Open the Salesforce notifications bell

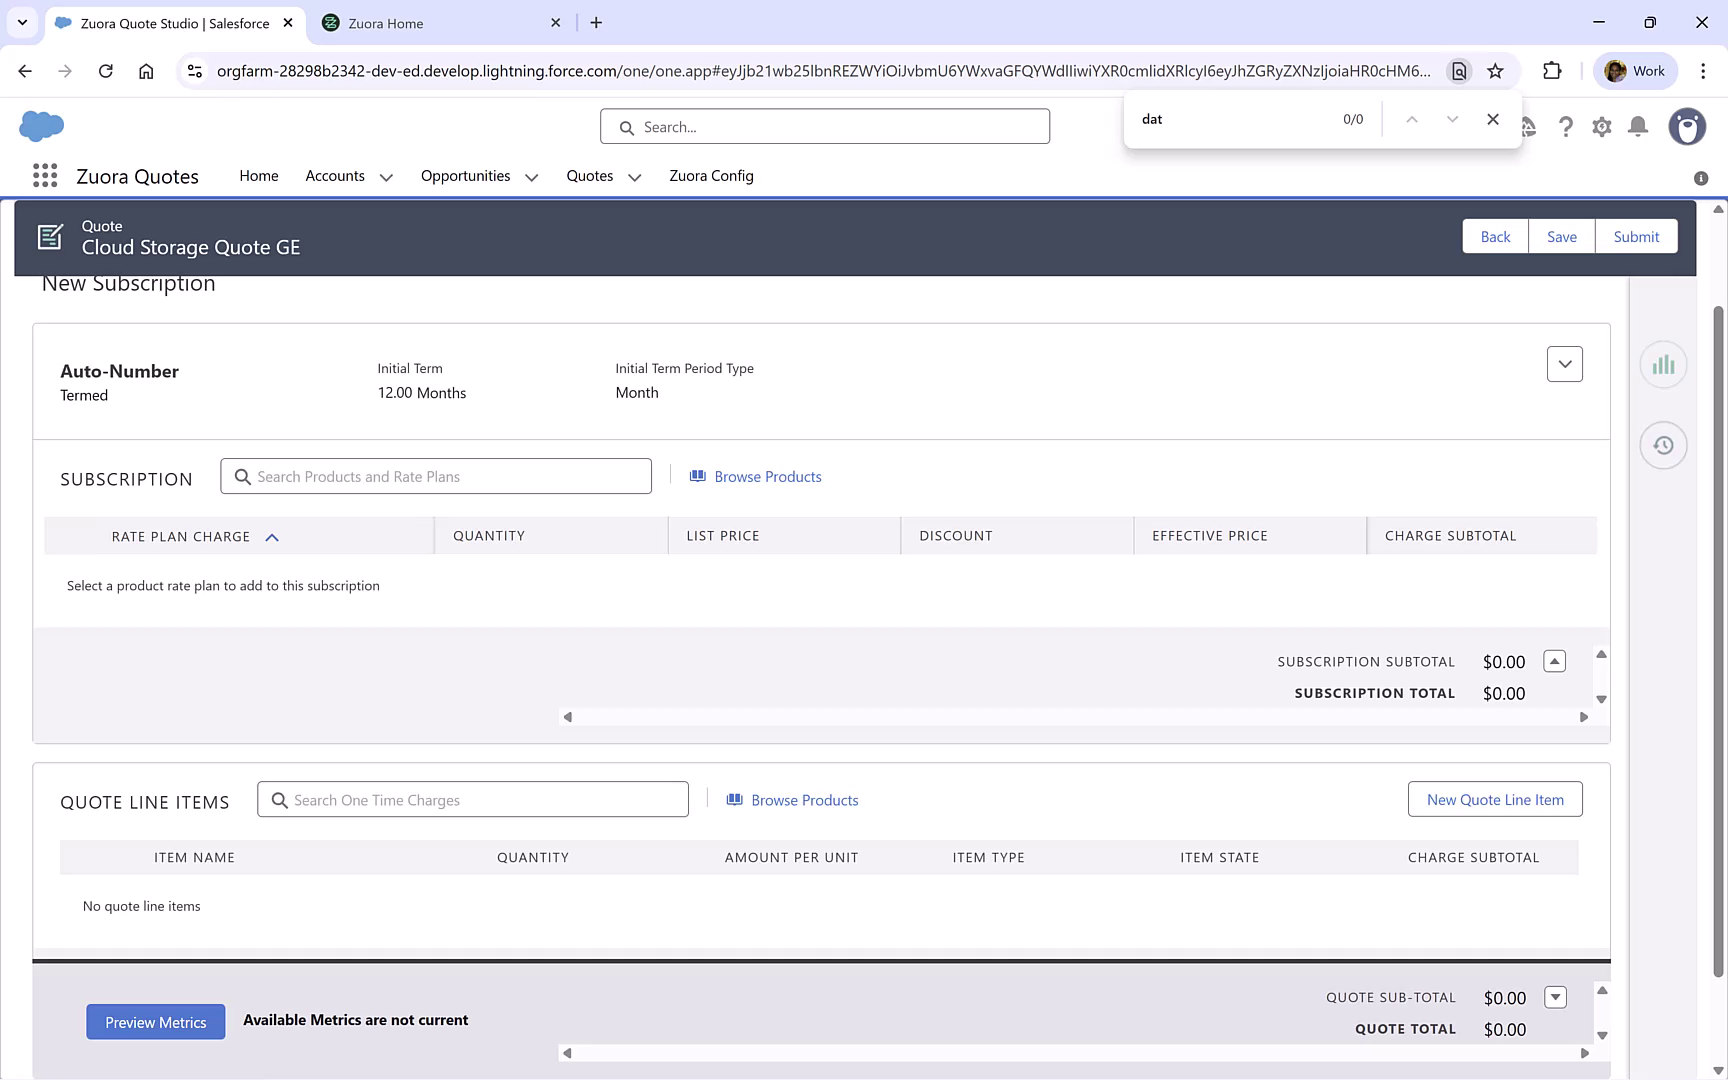1638,127
